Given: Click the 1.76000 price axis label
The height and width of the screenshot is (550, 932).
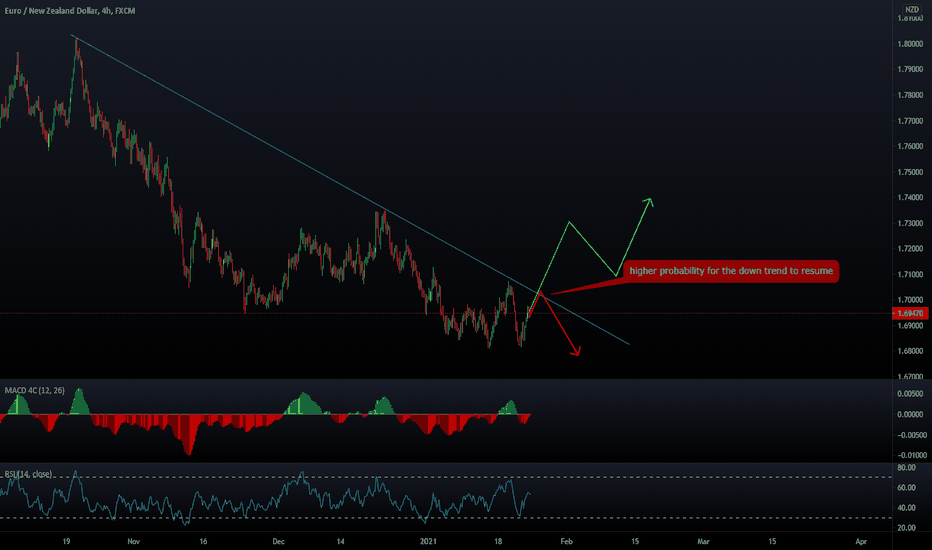Looking at the screenshot, I should [910, 146].
